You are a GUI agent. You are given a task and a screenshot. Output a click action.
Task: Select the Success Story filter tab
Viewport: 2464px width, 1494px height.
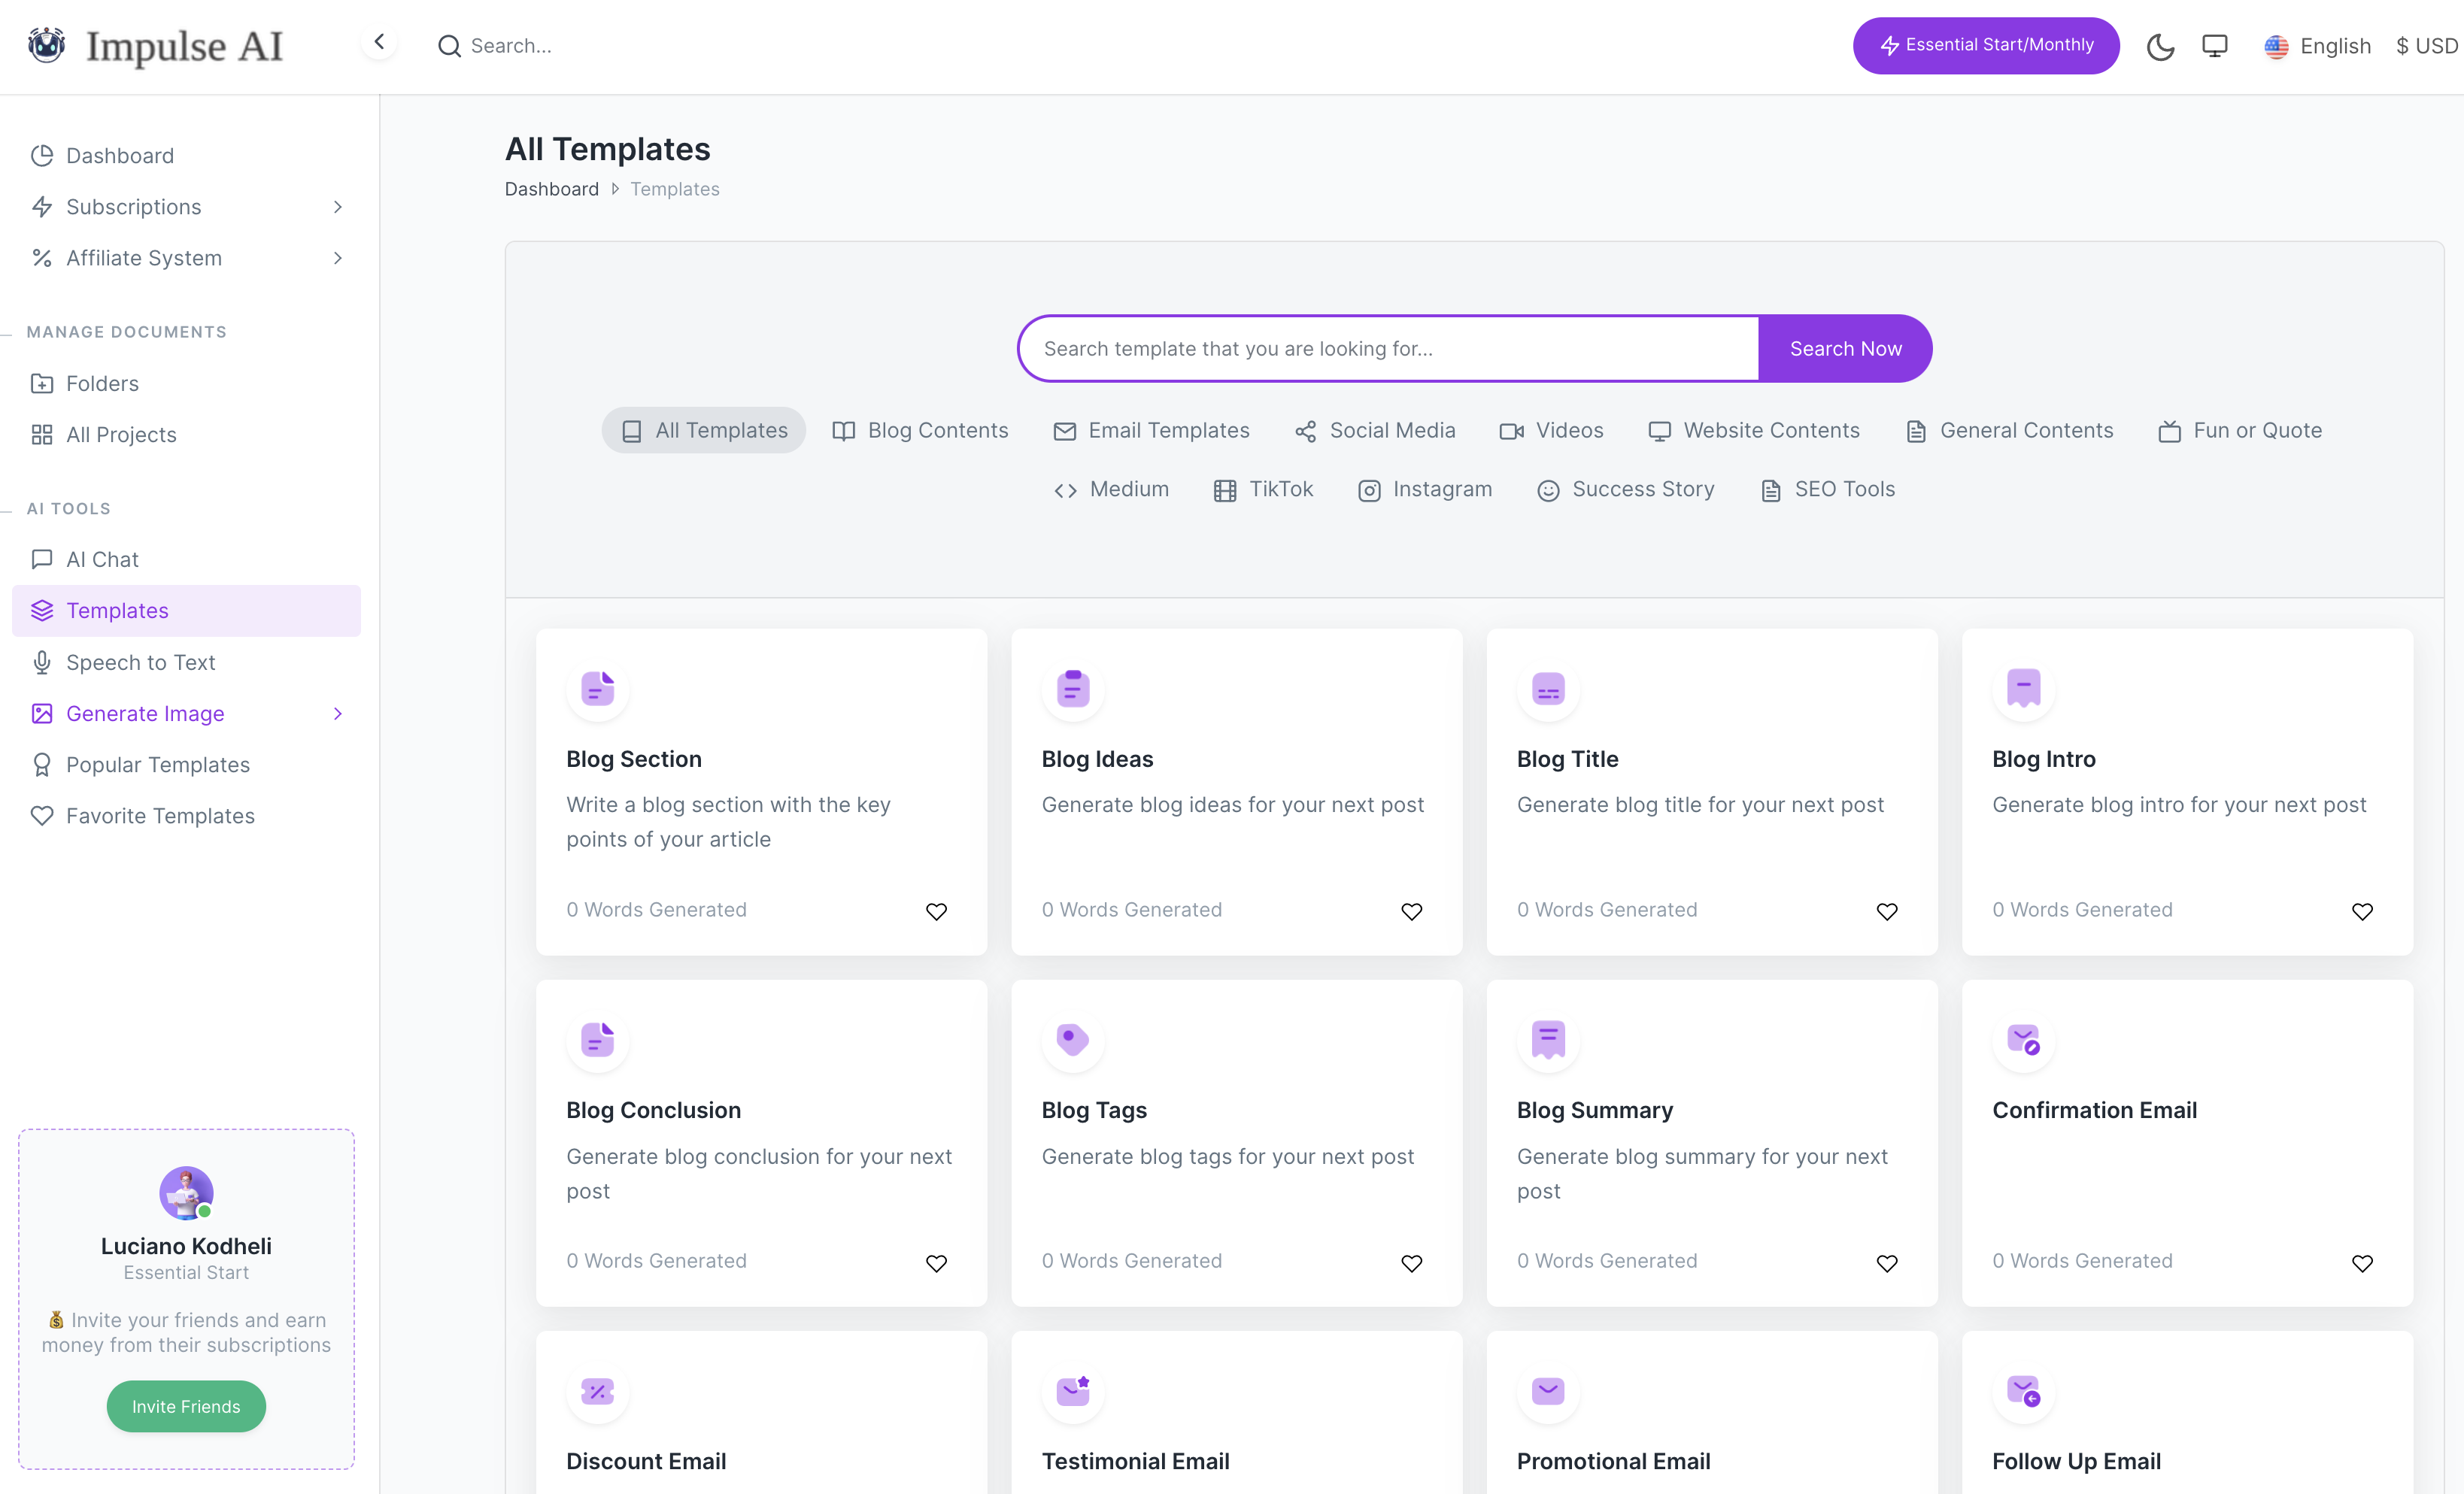[1625, 489]
